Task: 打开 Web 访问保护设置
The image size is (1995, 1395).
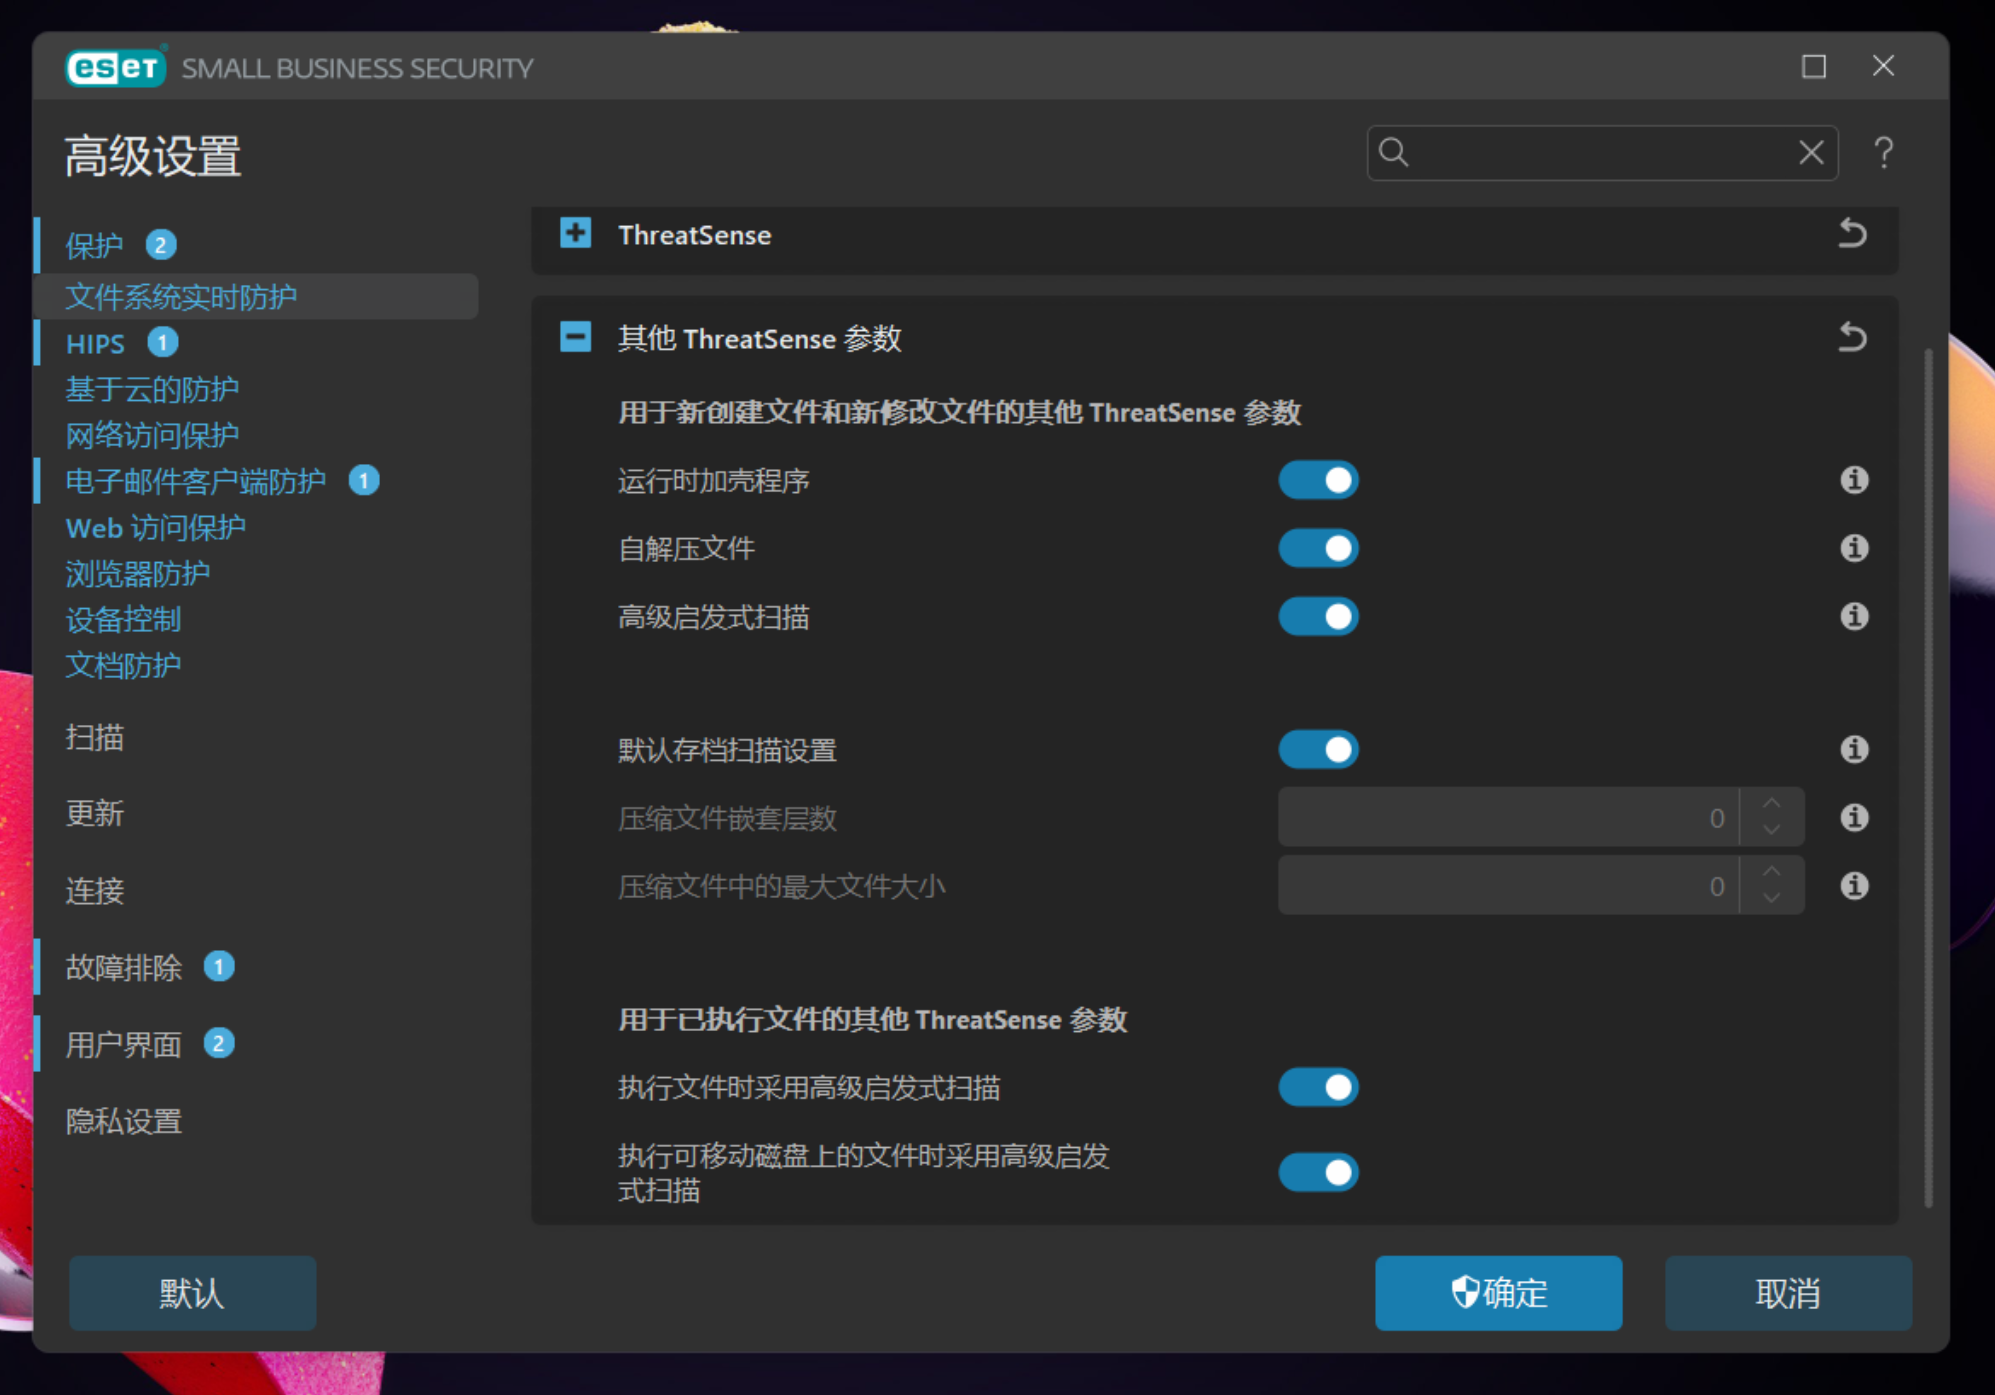Action: pos(154,527)
